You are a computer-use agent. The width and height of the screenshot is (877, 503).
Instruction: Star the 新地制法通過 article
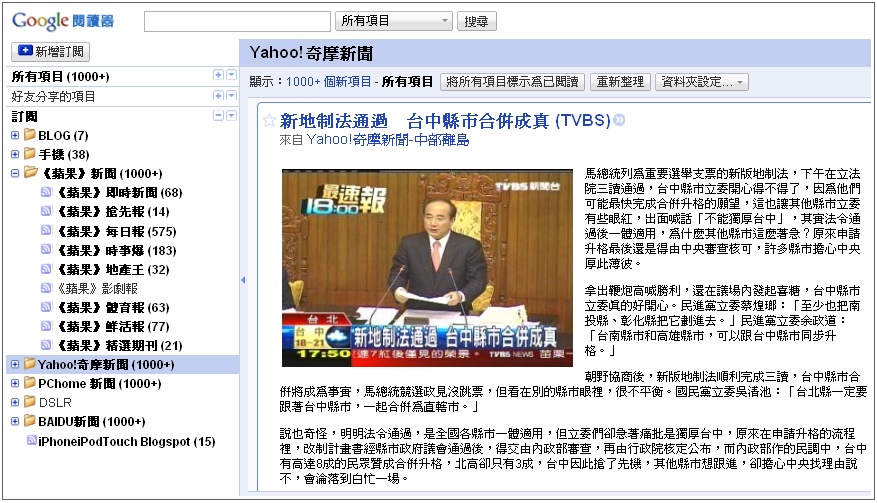coord(269,120)
